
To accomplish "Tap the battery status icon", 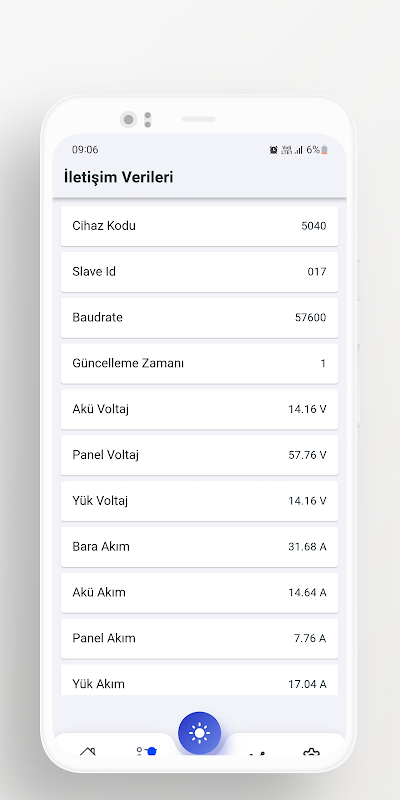I will coord(324,150).
